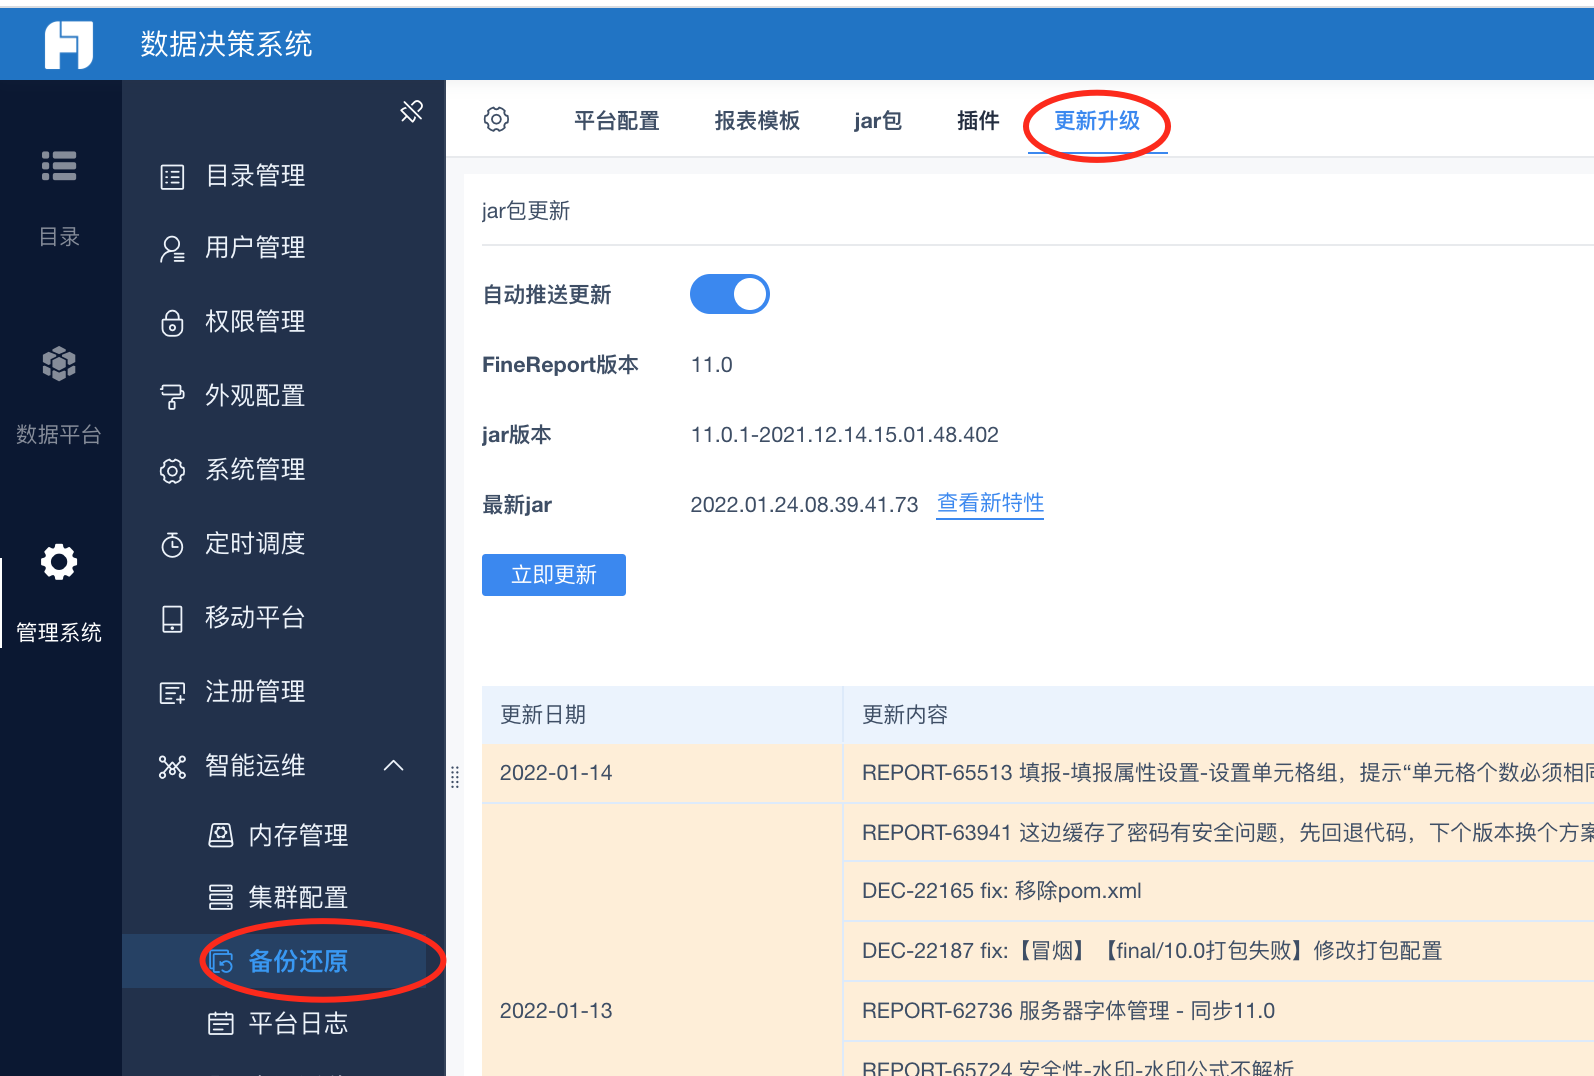Viewport: 1594px width, 1076px height.
Task: Open 注册管理 menu entry
Action: click(255, 692)
